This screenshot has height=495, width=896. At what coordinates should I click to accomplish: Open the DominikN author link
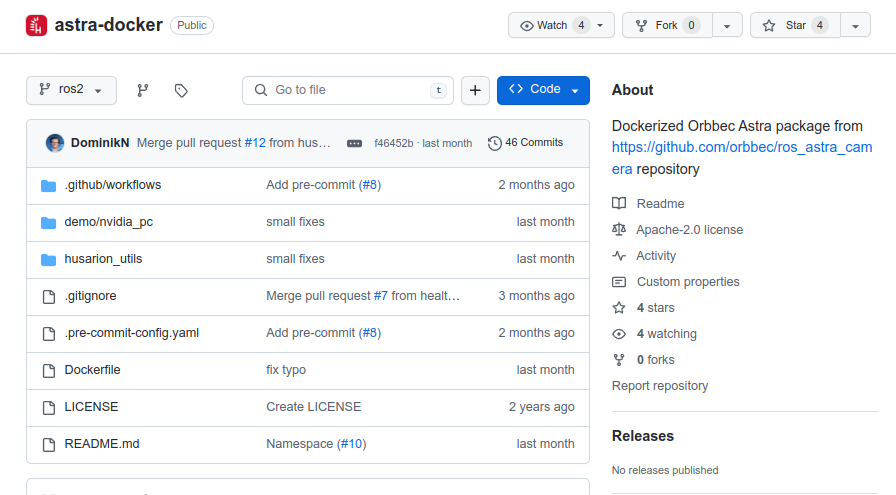pos(100,143)
